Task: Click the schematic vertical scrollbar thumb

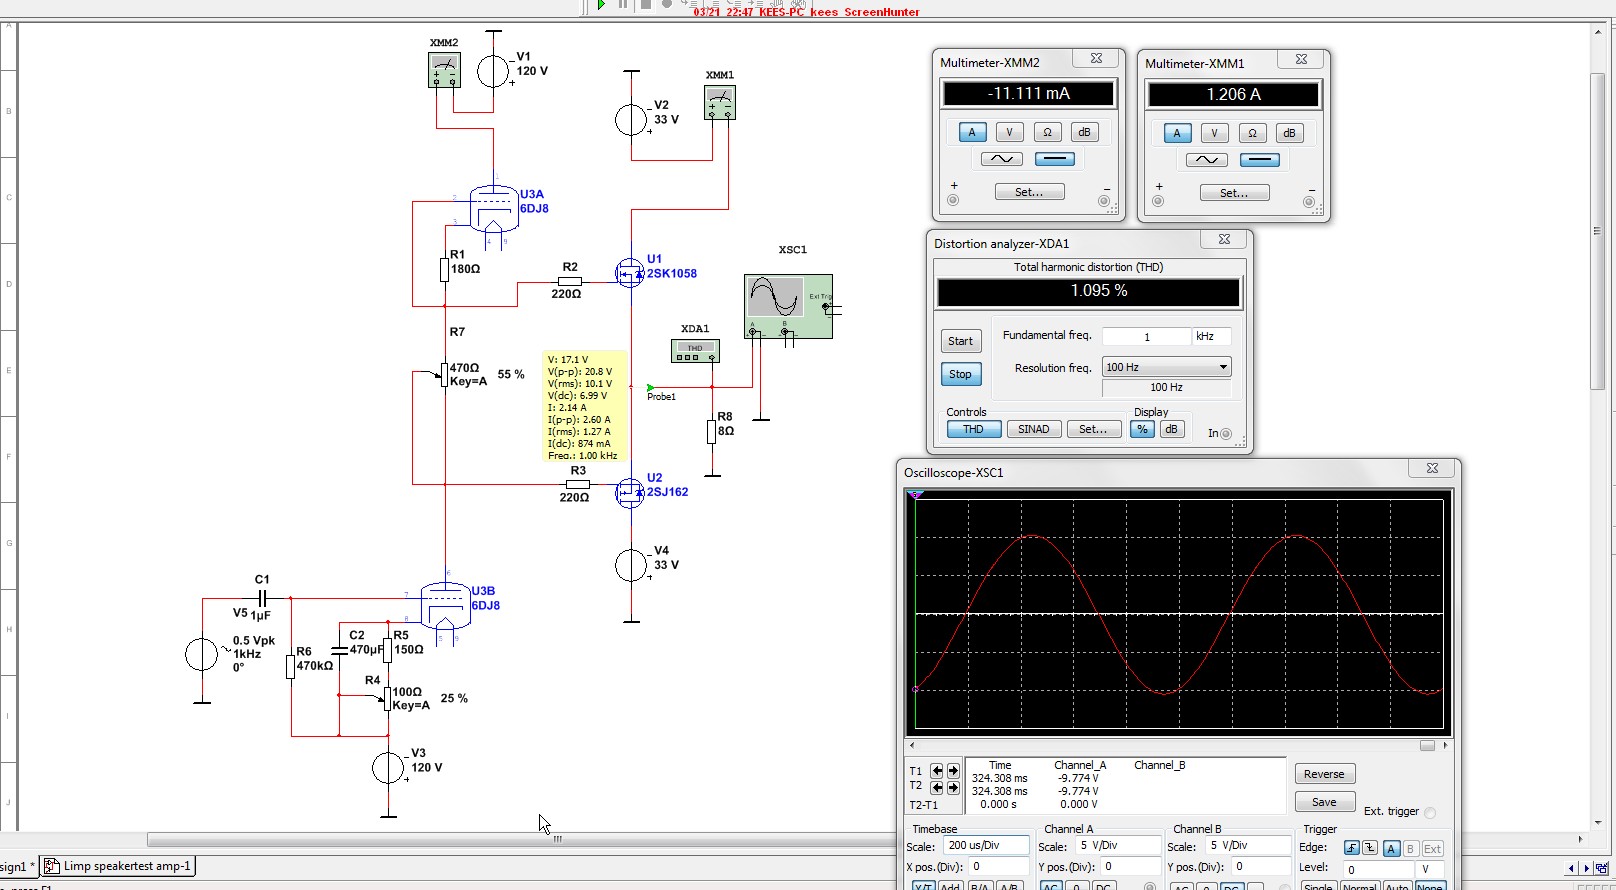Action: point(1597,229)
